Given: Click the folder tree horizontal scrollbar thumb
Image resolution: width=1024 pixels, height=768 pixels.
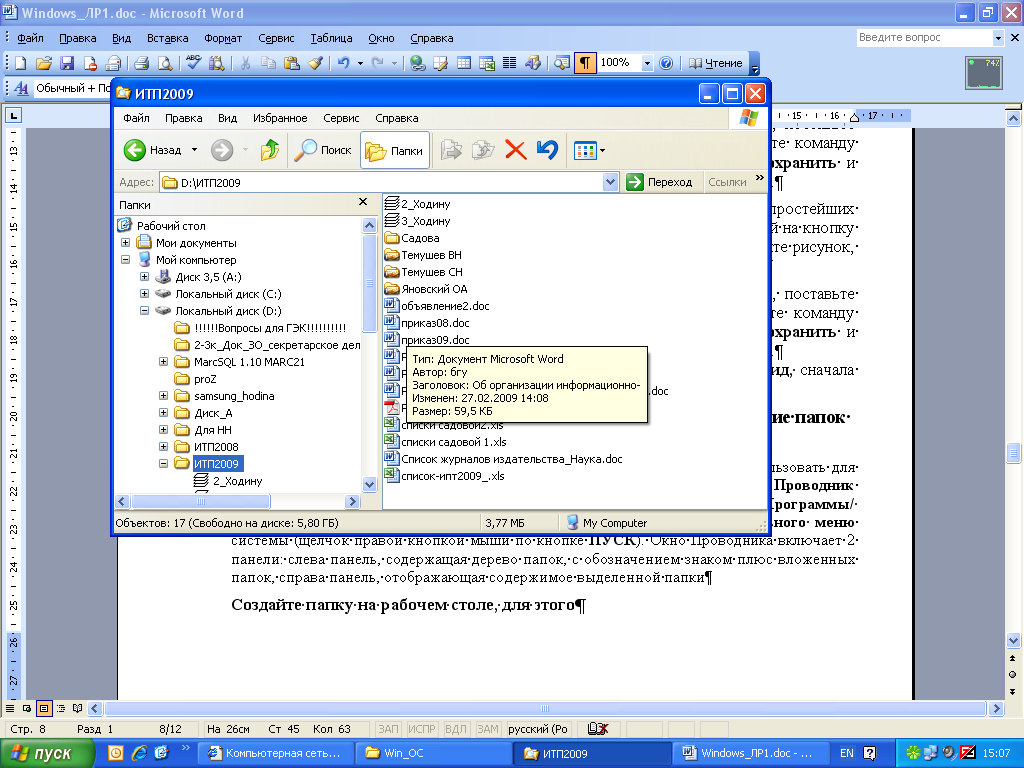Looking at the screenshot, I should click(200, 502).
